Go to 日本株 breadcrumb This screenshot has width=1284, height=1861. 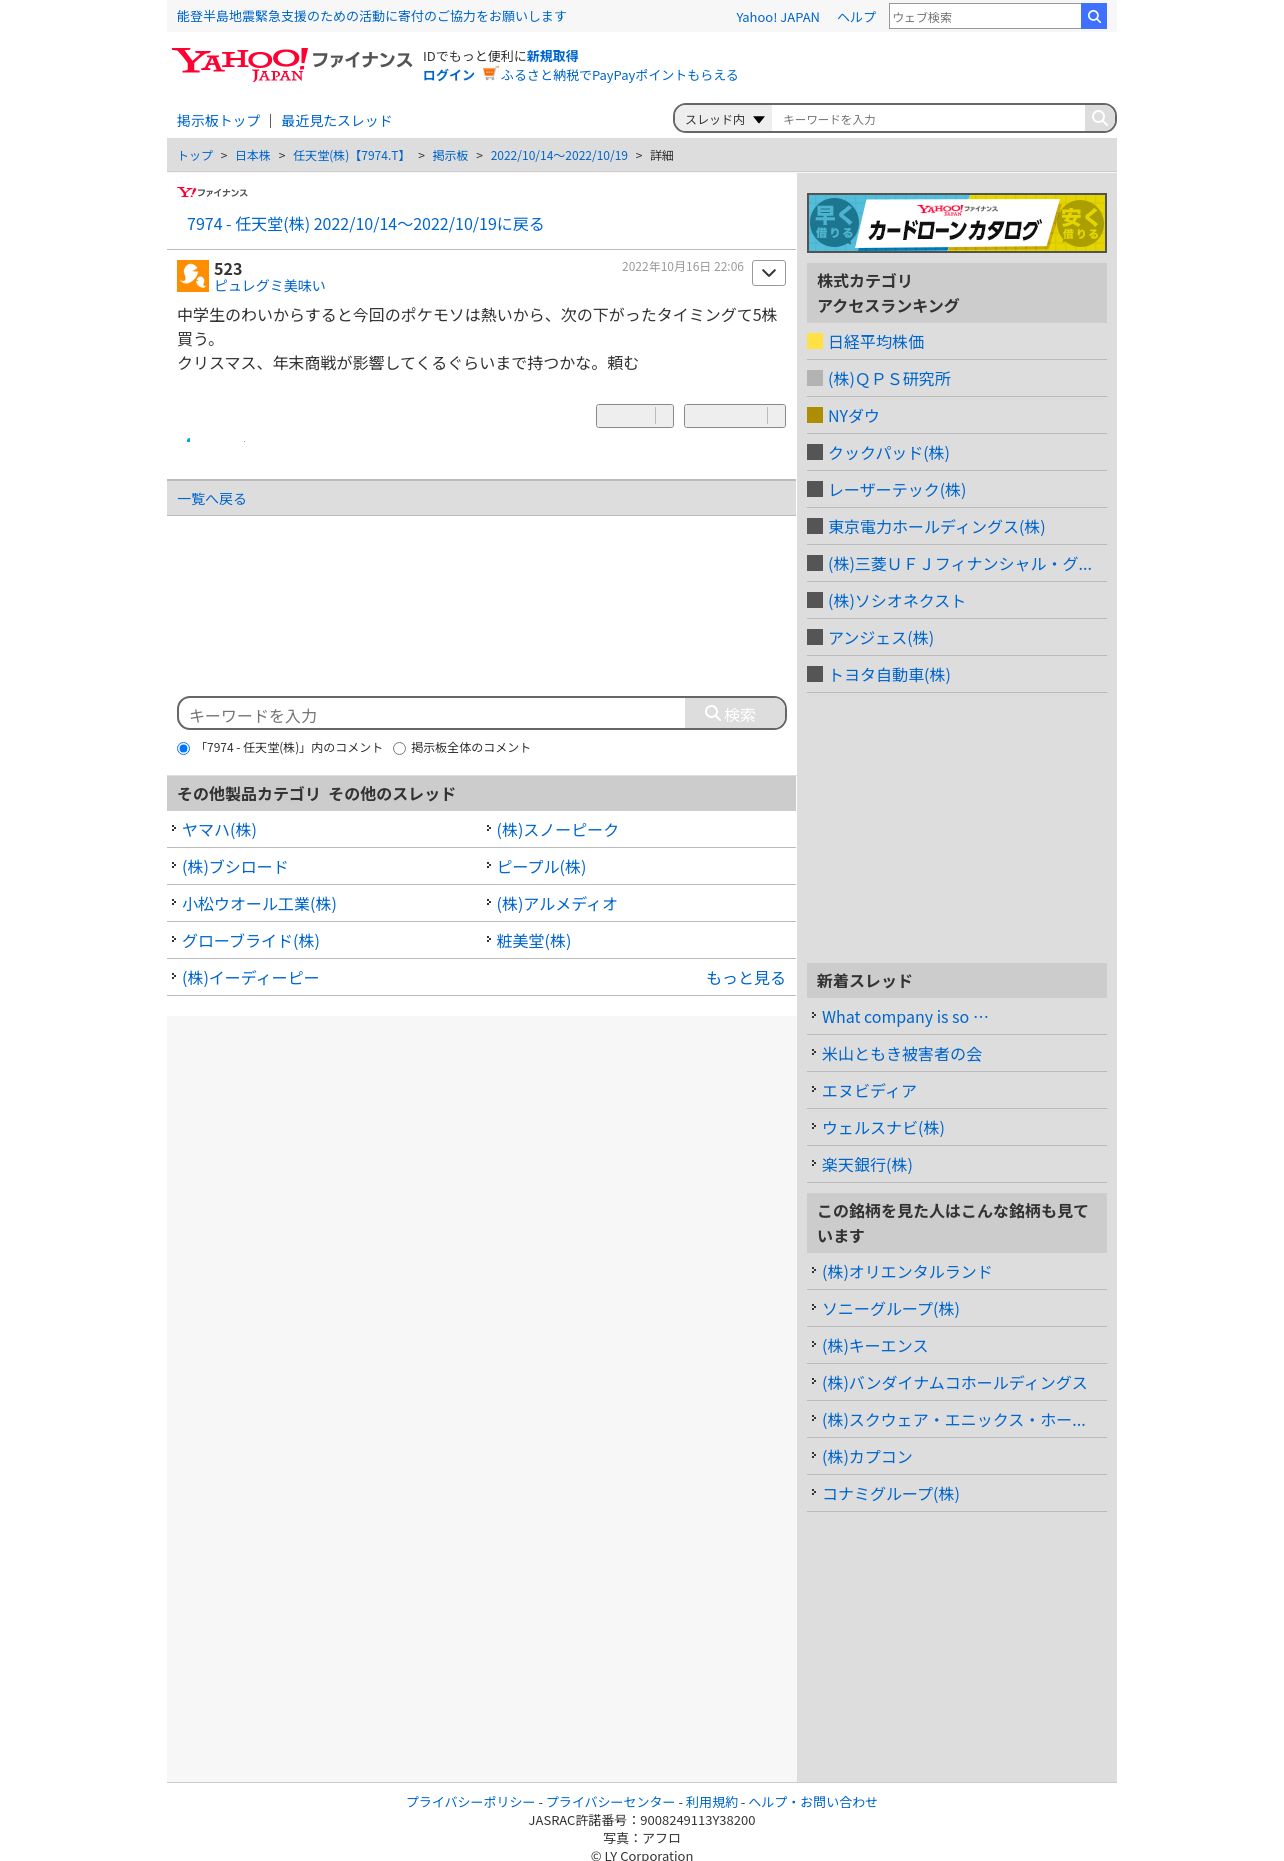point(253,156)
